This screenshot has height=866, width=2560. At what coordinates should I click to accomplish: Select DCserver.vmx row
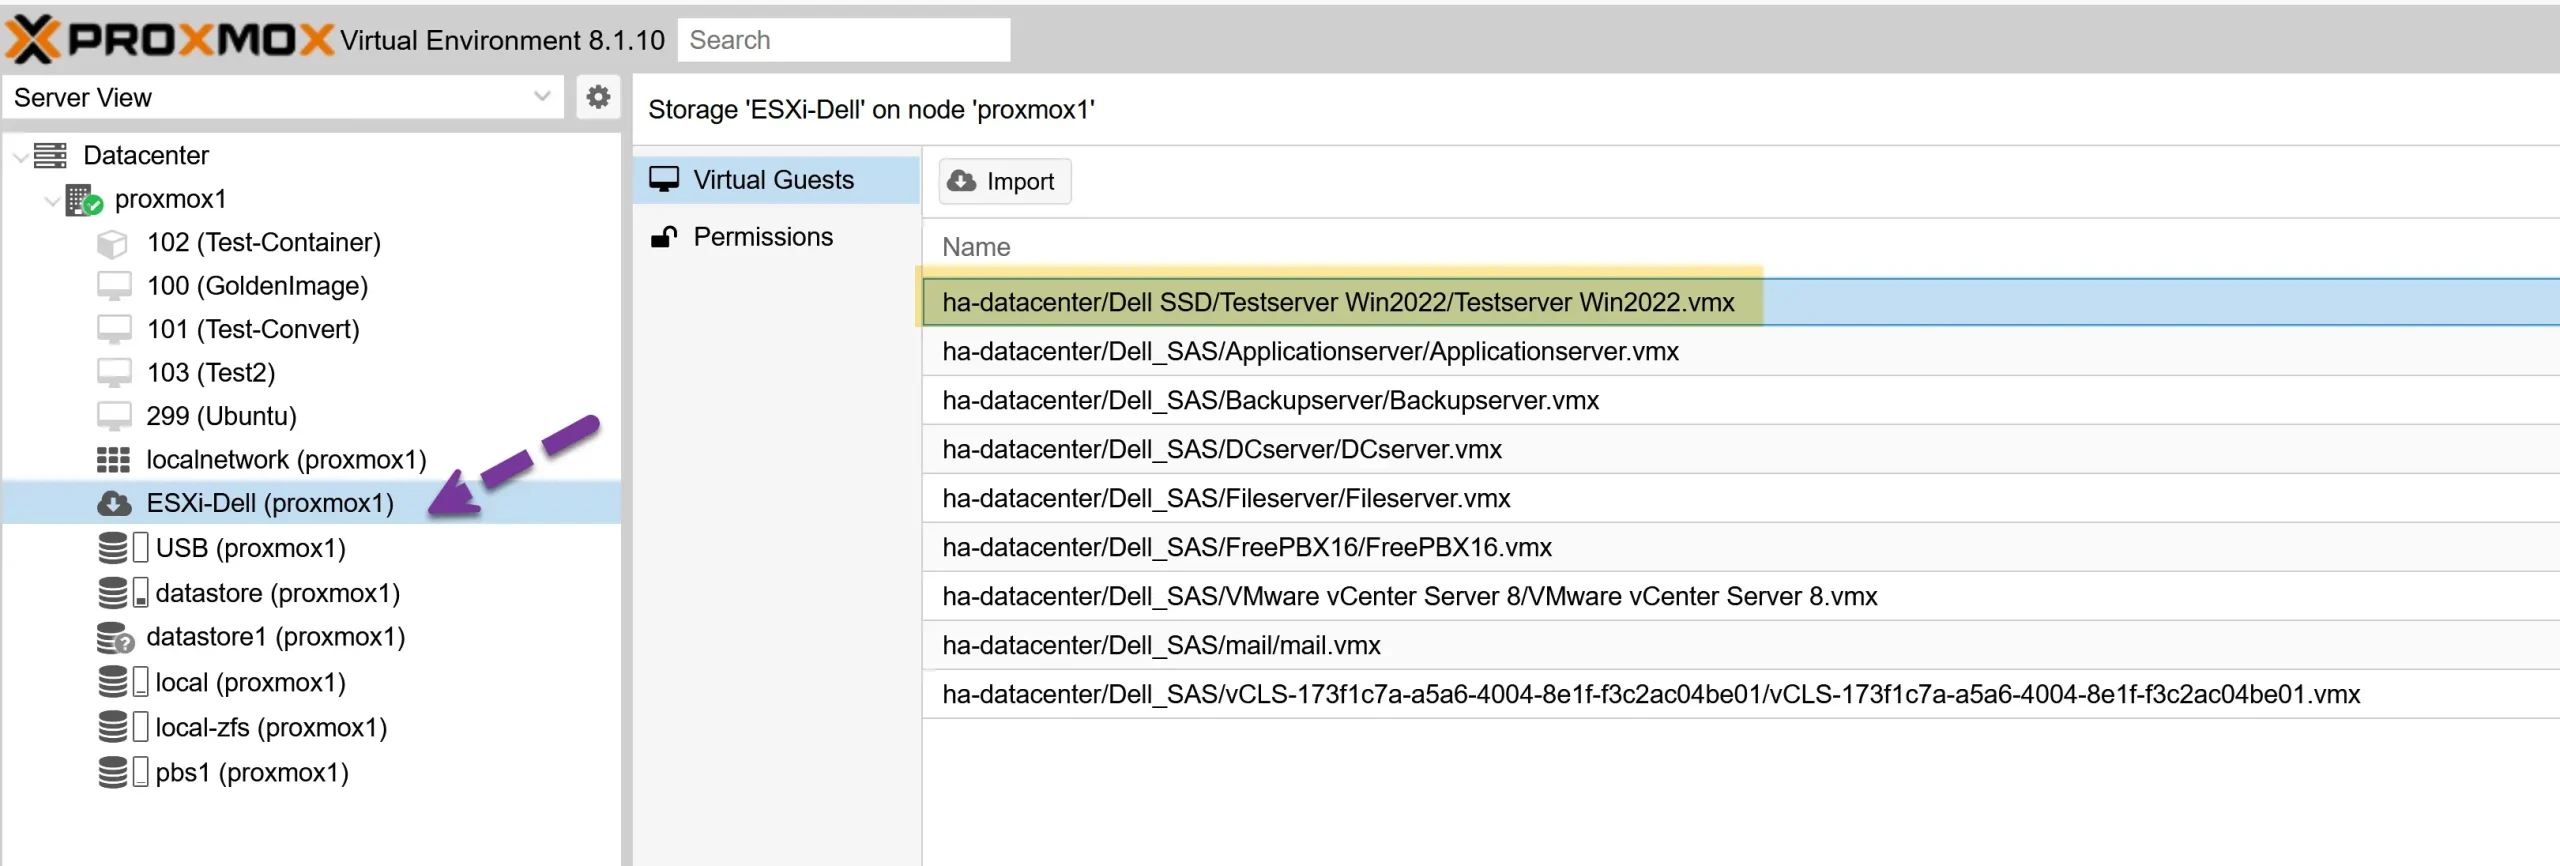tap(1740, 449)
